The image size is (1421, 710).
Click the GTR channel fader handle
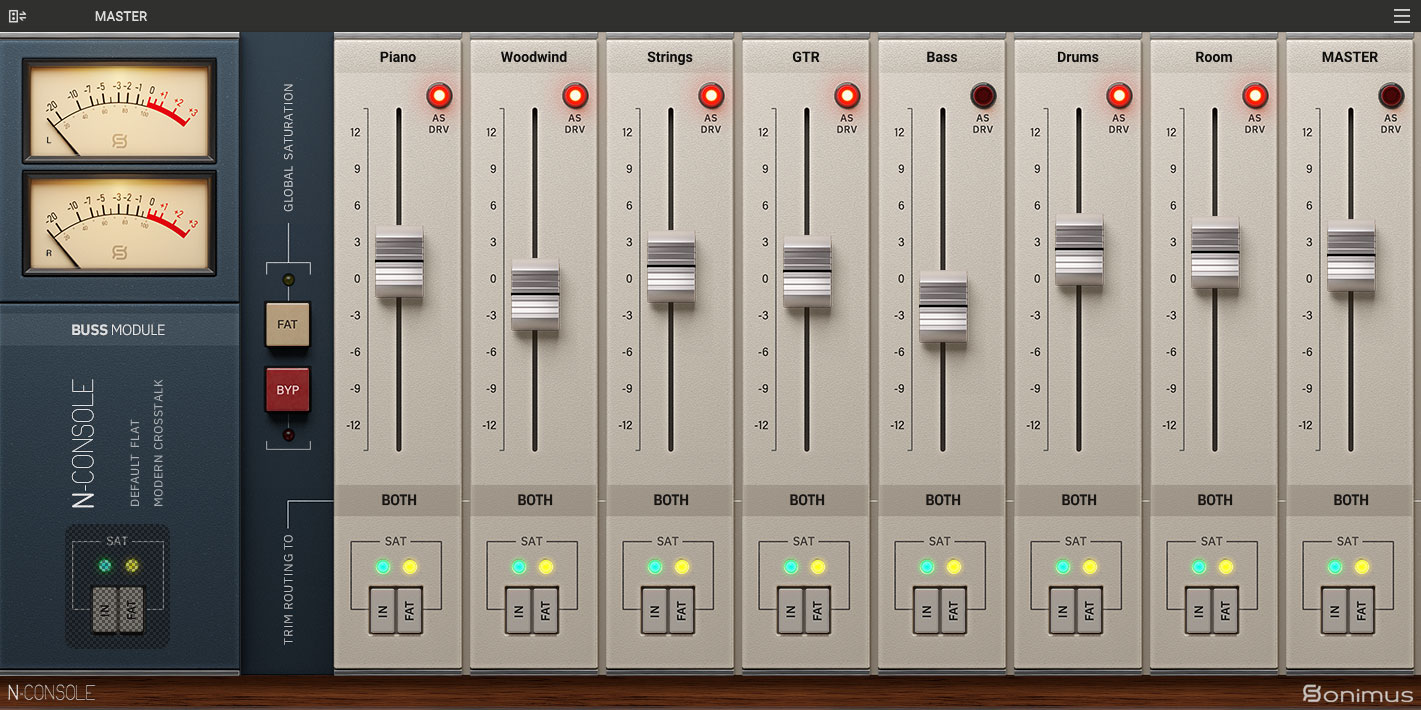tap(807, 271)
